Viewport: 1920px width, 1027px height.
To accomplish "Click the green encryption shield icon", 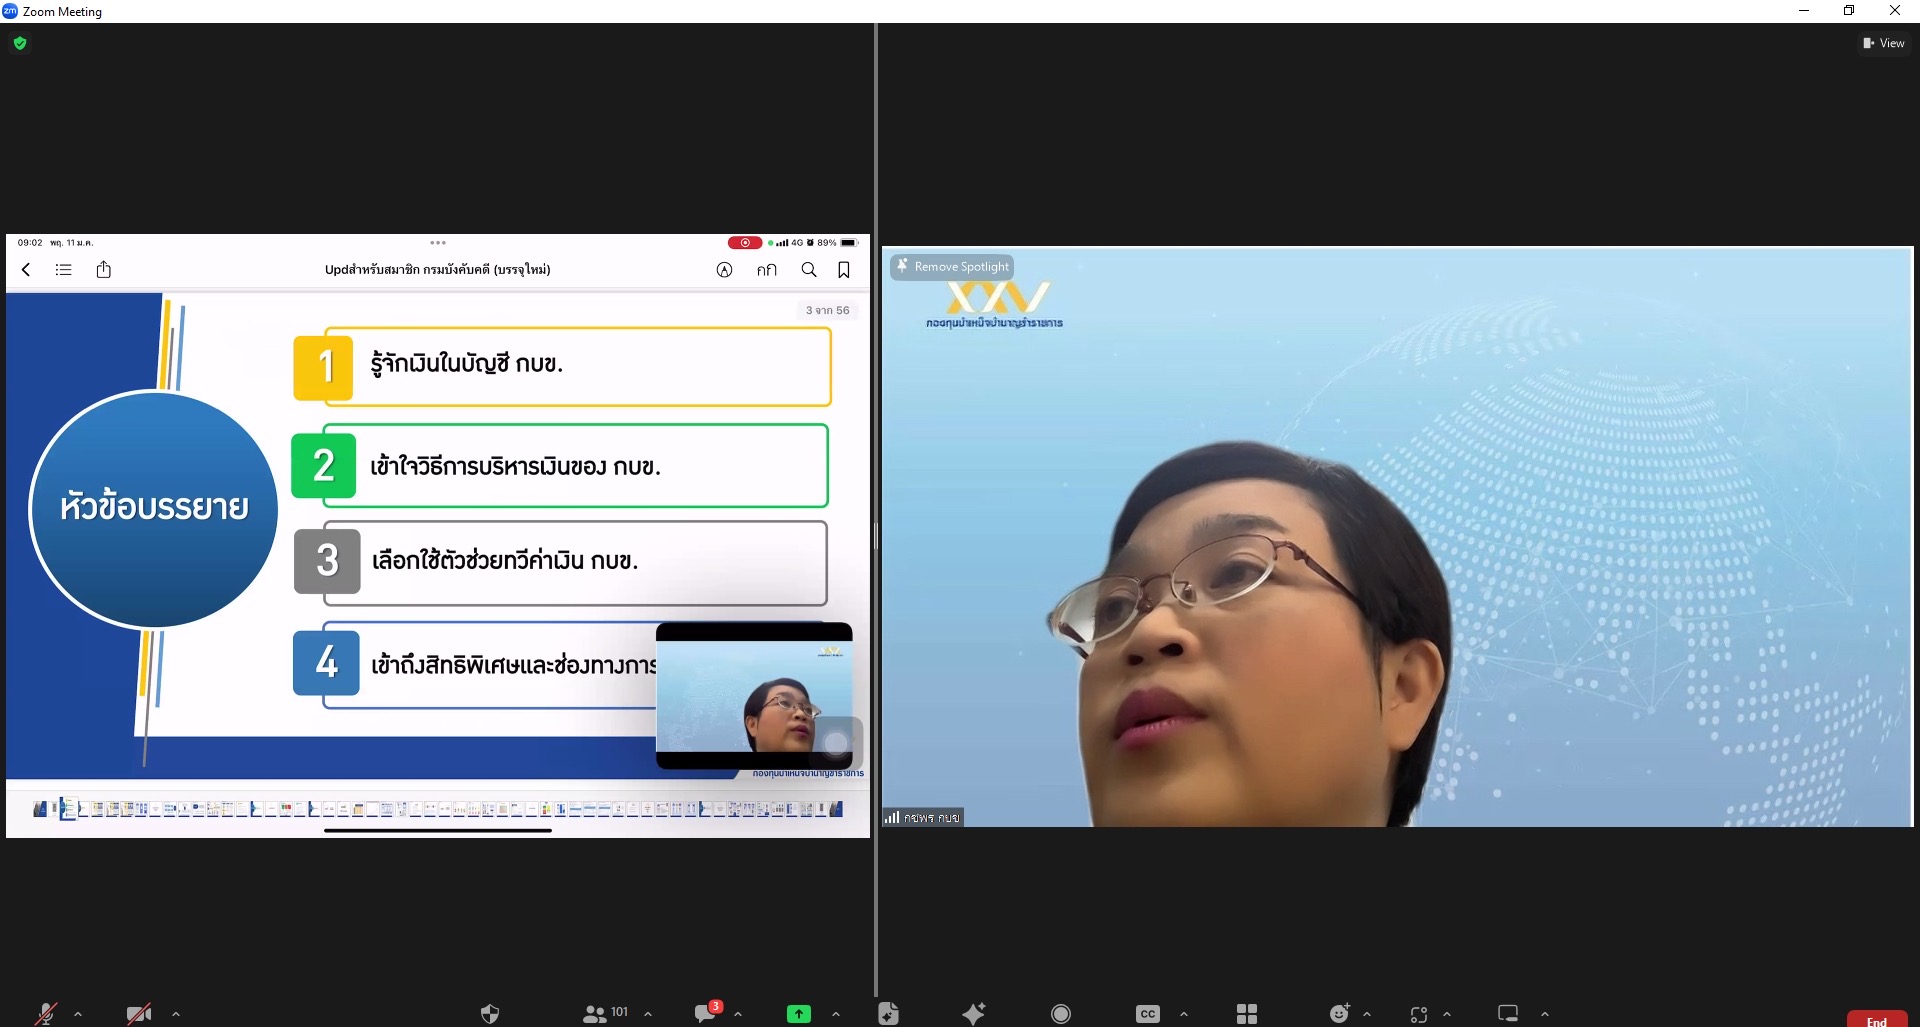I will pyautogui.click(x=20, y=43).
